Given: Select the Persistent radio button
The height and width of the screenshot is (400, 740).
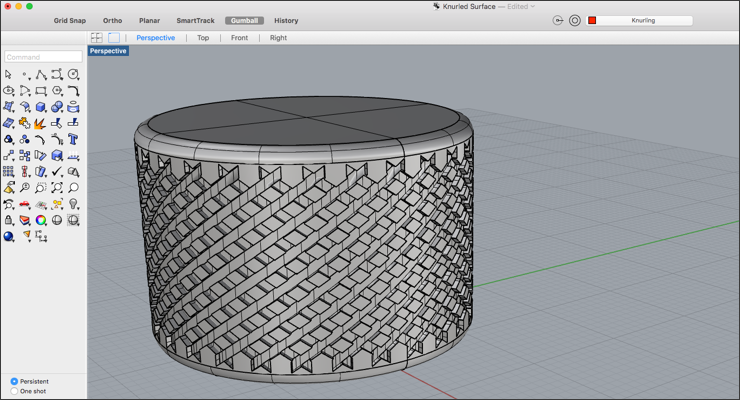Looking at the screenshot, I should click(14, 381).
